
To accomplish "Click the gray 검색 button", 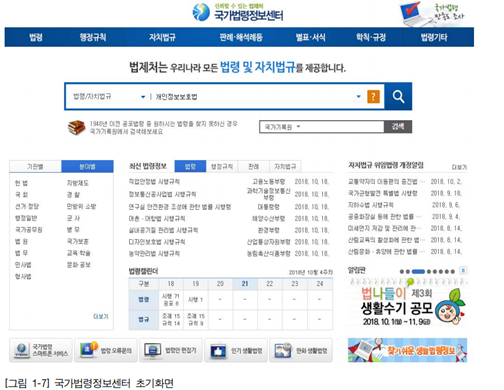I will pos(398,127).
